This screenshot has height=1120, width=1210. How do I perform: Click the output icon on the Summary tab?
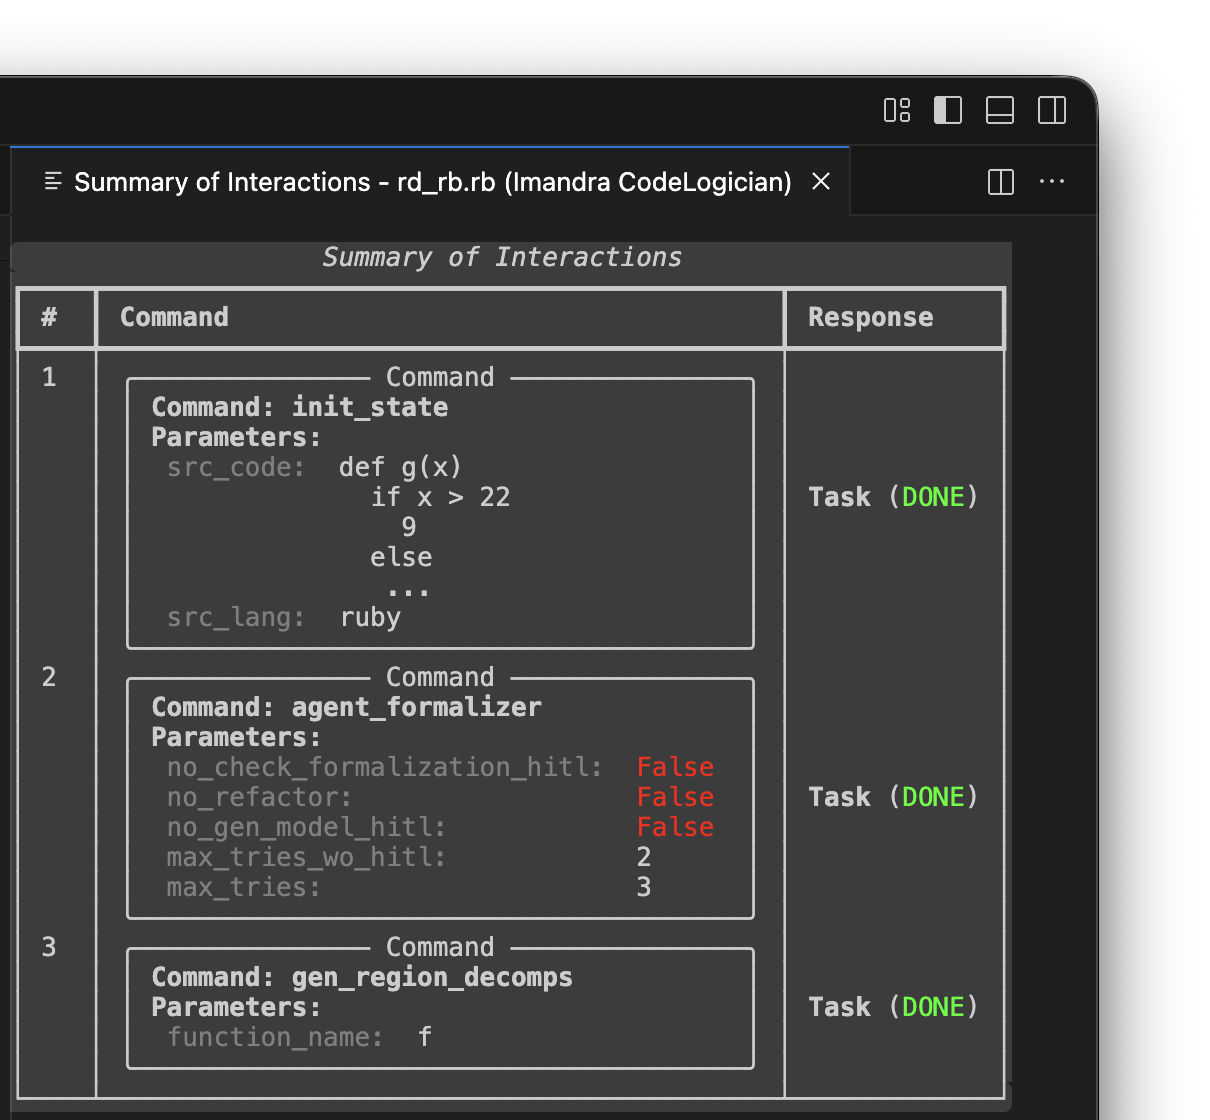tap(53, 181)
